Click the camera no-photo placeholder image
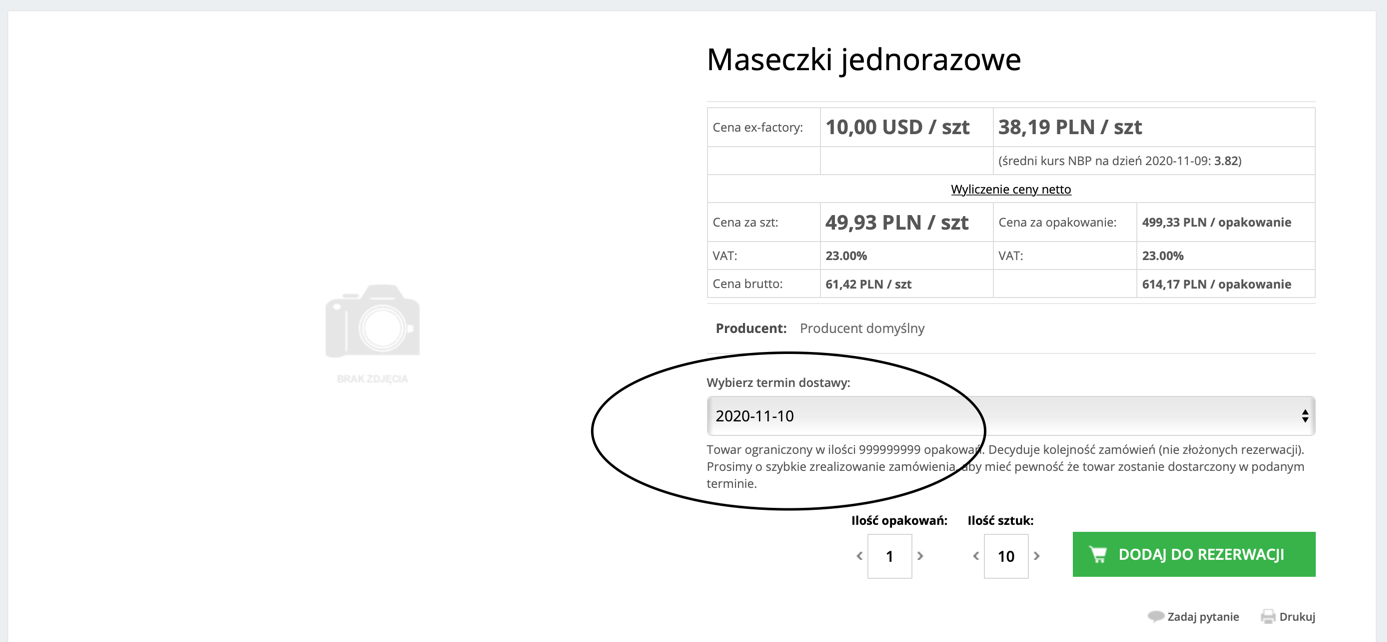The width and height of the screenshot is (1387, 642). tap(372, 321)
